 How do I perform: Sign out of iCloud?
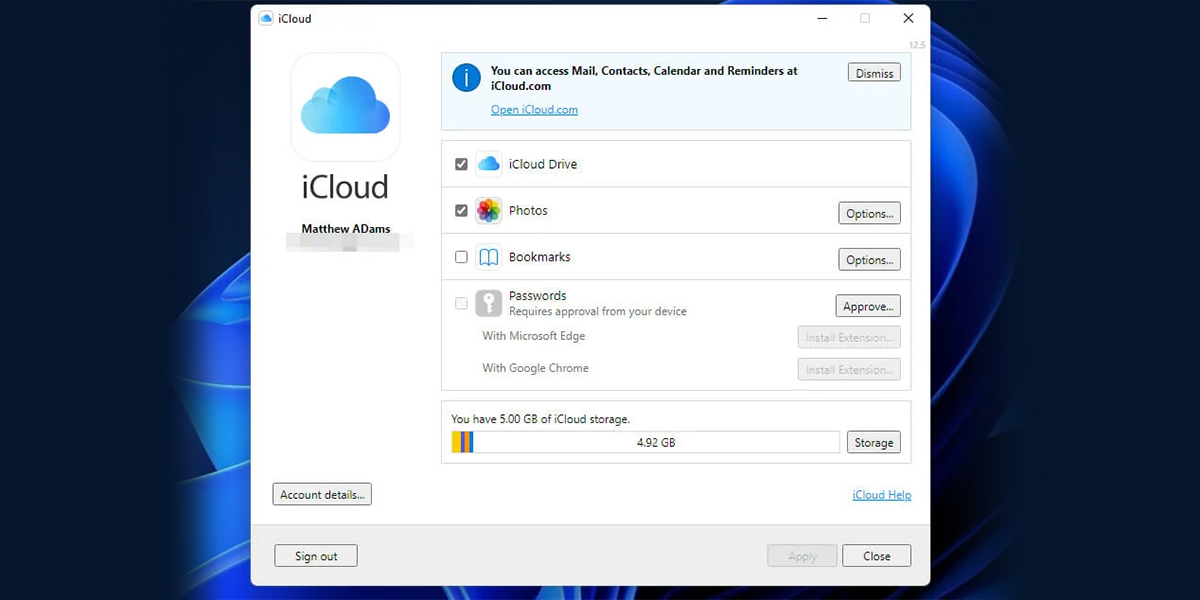[x=315, y=555]
